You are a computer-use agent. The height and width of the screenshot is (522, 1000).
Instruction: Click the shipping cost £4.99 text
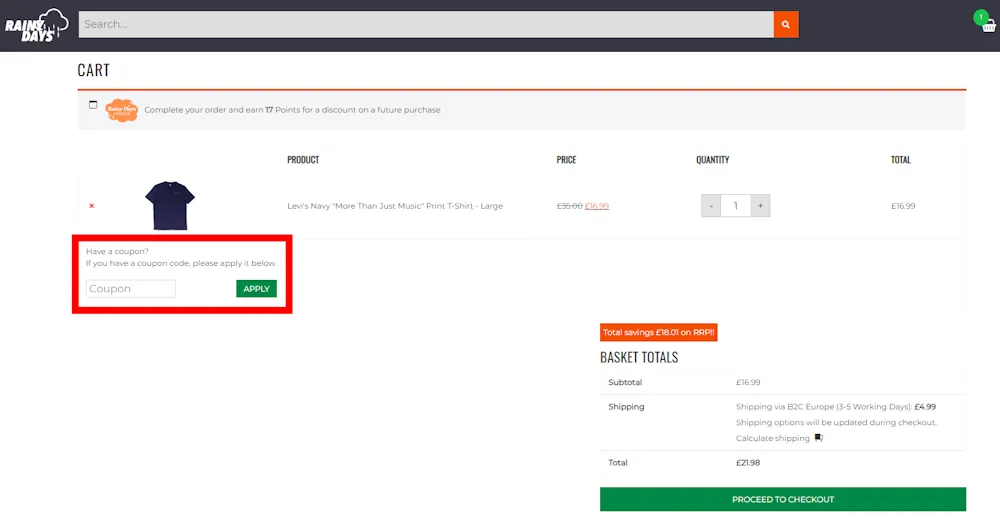coord(925,406)
